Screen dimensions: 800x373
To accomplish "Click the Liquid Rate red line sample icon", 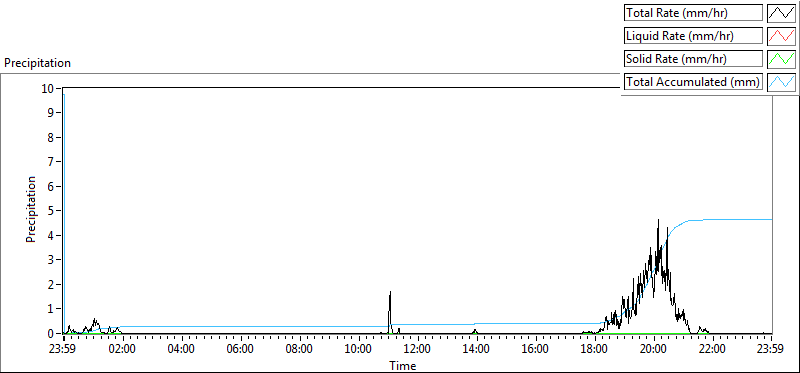I will click(782, 36).
